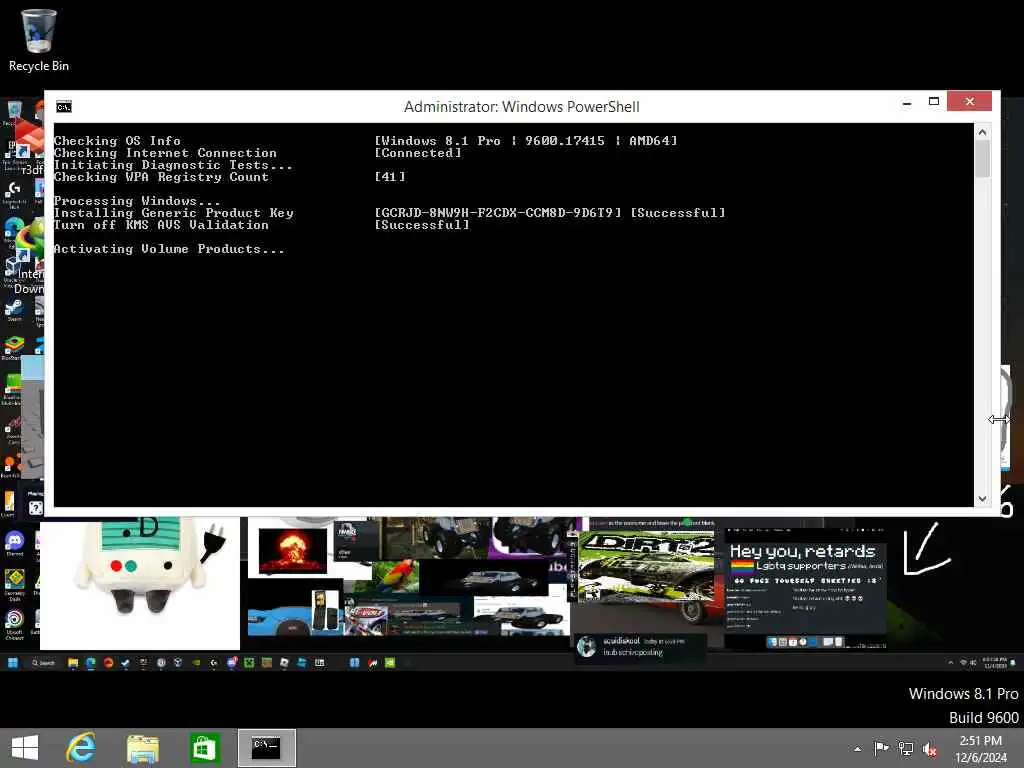Viewport: 1024px width, 768px height.
Task: Click the 'Checking Internet Connection' line
Action: [x=165, y=153]
